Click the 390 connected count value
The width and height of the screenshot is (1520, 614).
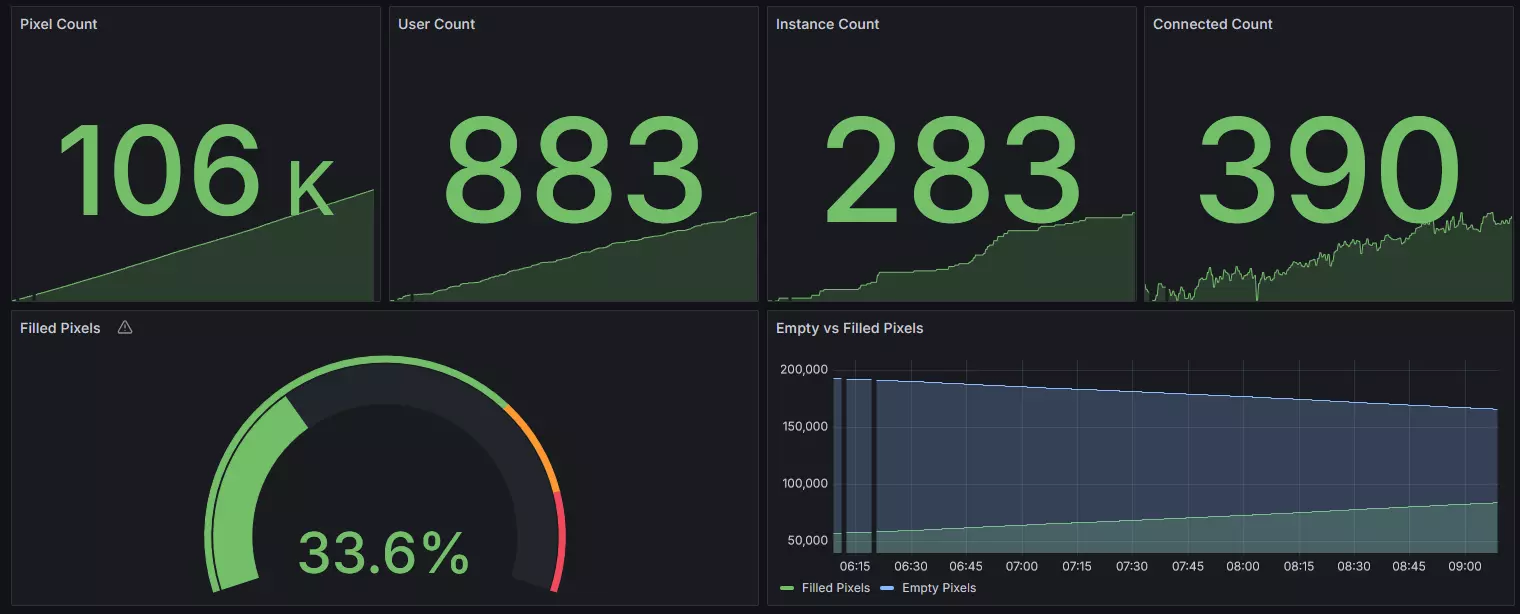point(1329,170)
